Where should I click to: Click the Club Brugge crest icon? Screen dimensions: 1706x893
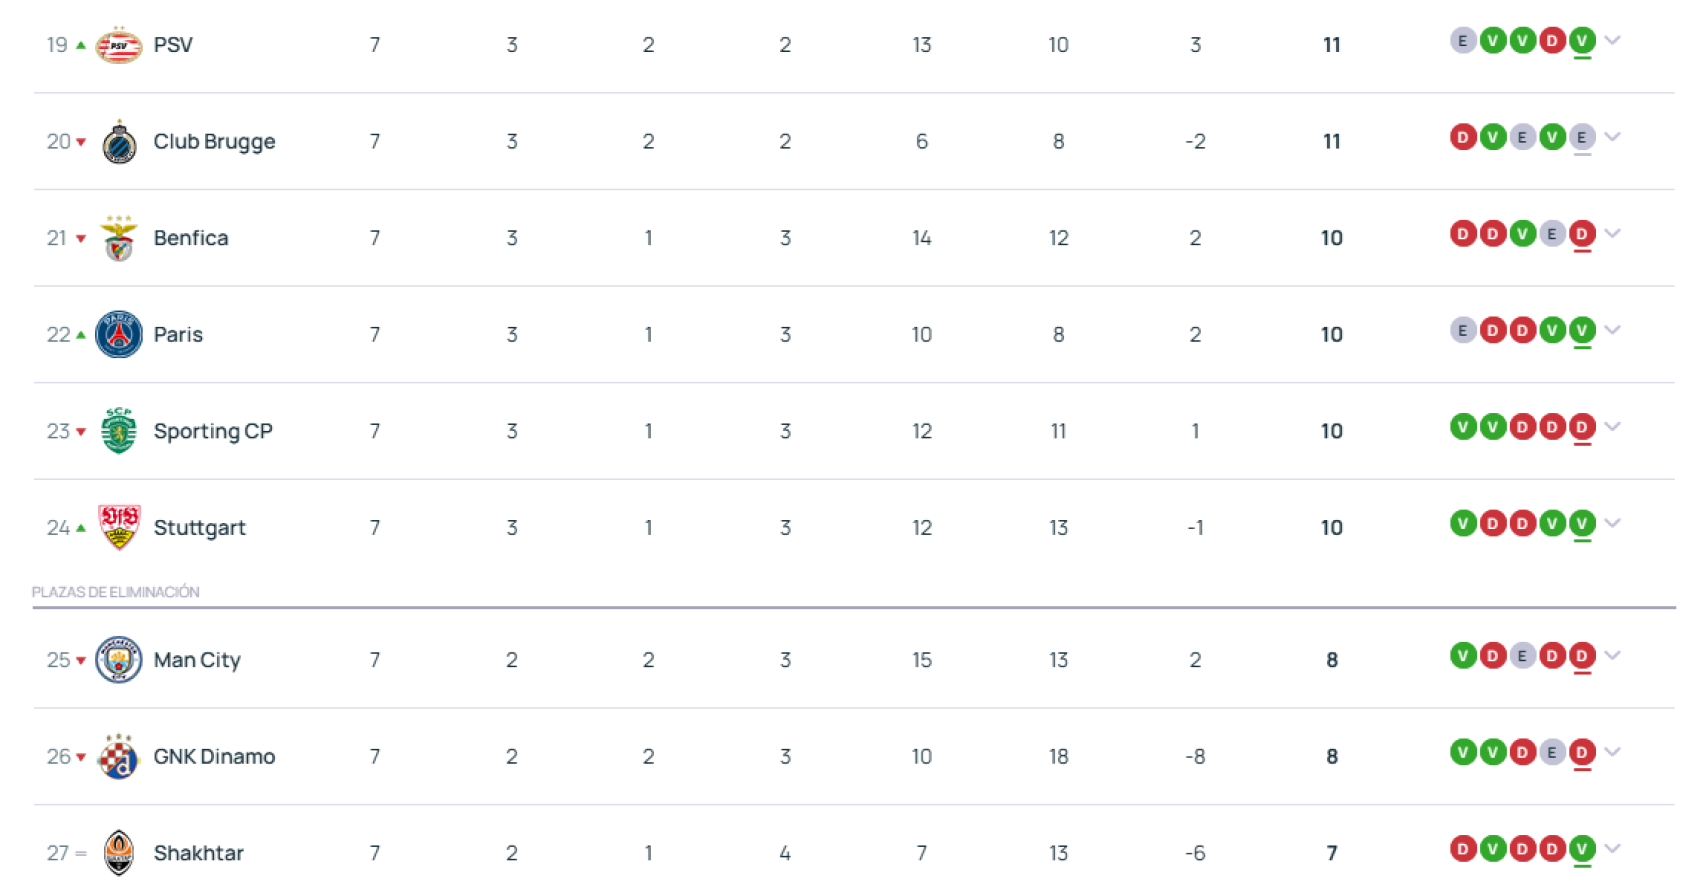[x=119, y=142]
